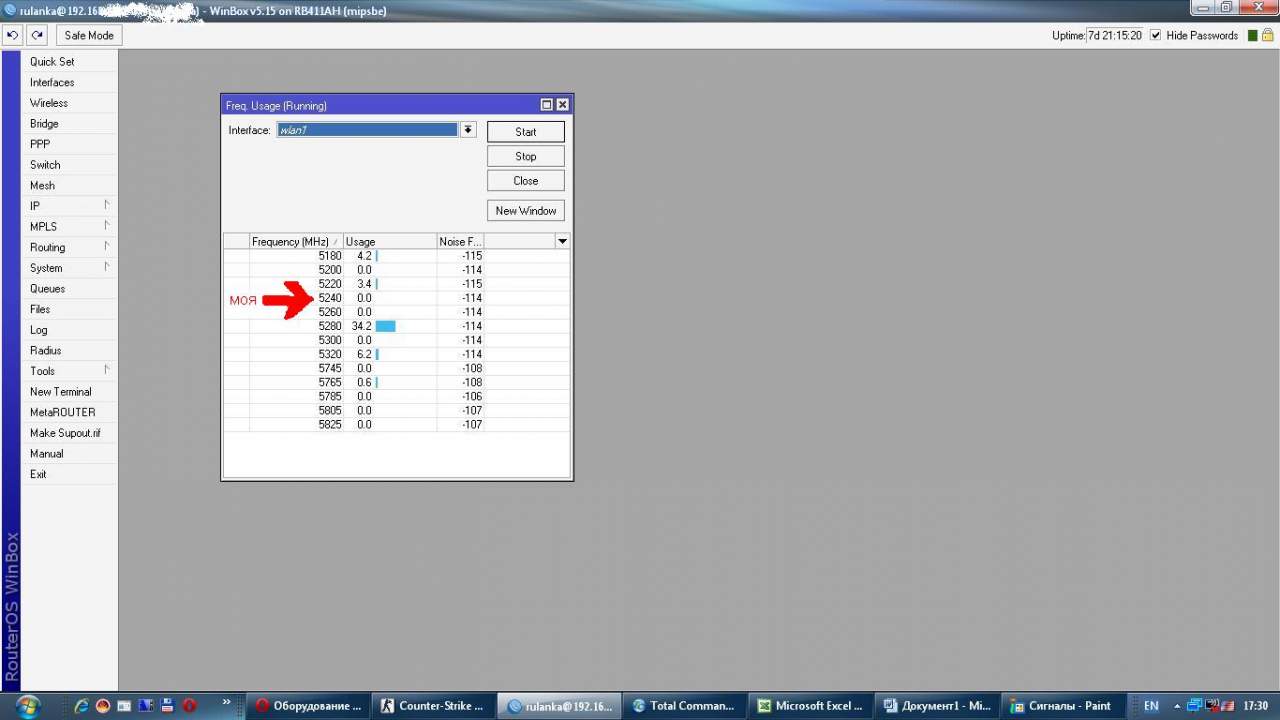The height and width of the screenshot is (720, 1280).
Task: Open the MetaROUTER menu item
Action: point(69,412)
